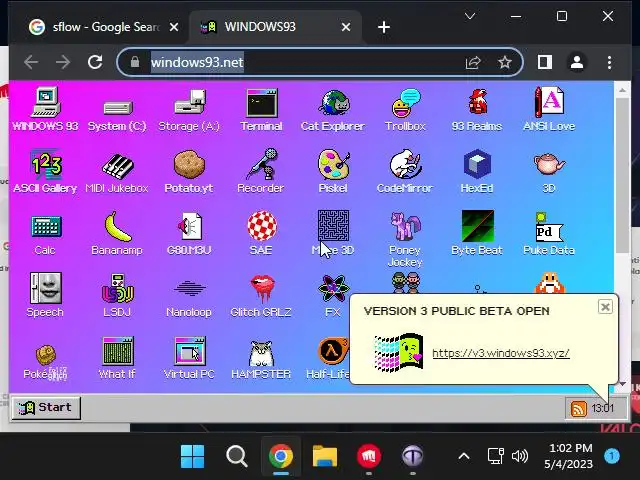This screenshot has height=480, width=640.
Task: Open Windows 11 Start menu
Action: coord(192,456)
